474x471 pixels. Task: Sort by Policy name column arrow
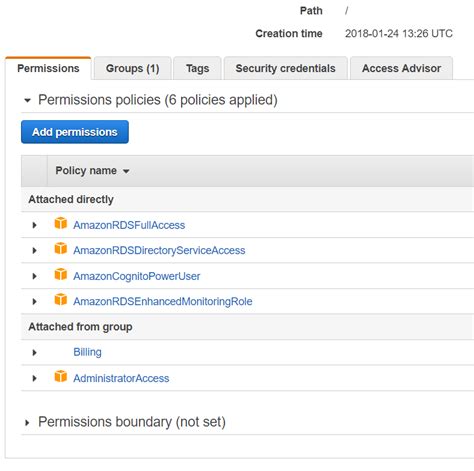[126, 171]
